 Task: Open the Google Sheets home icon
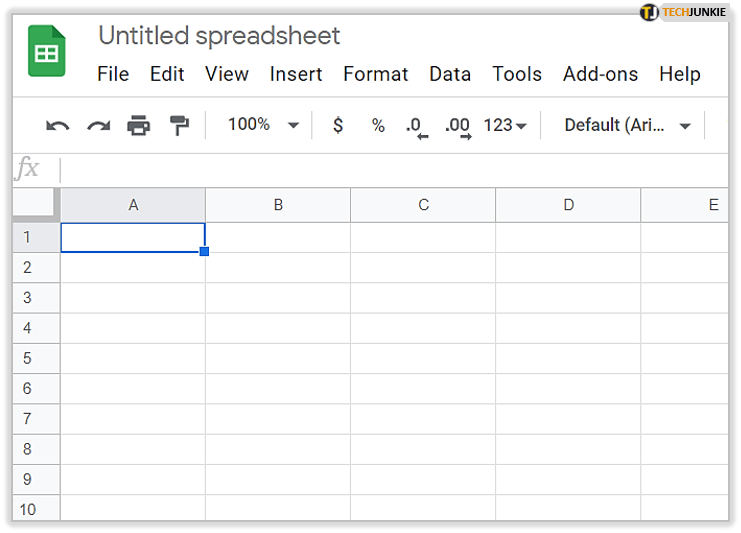45,55
